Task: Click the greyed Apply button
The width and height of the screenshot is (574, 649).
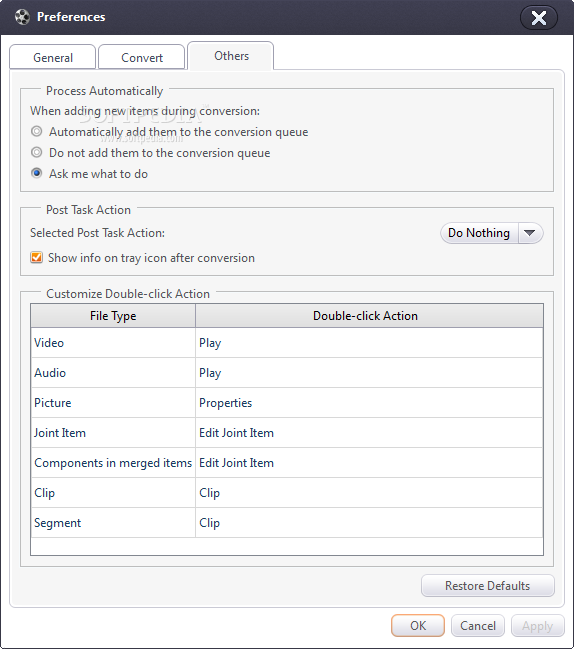Action: tap(538, 625)
